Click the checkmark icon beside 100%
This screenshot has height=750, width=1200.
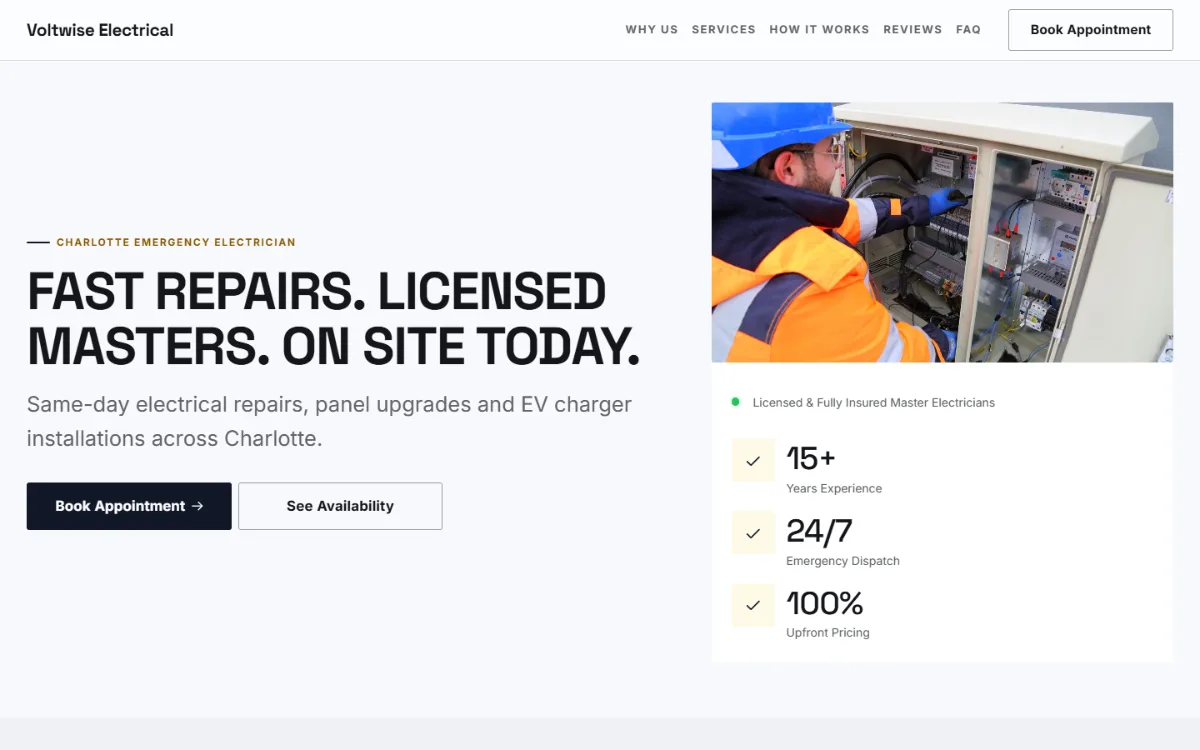[753, 605]
